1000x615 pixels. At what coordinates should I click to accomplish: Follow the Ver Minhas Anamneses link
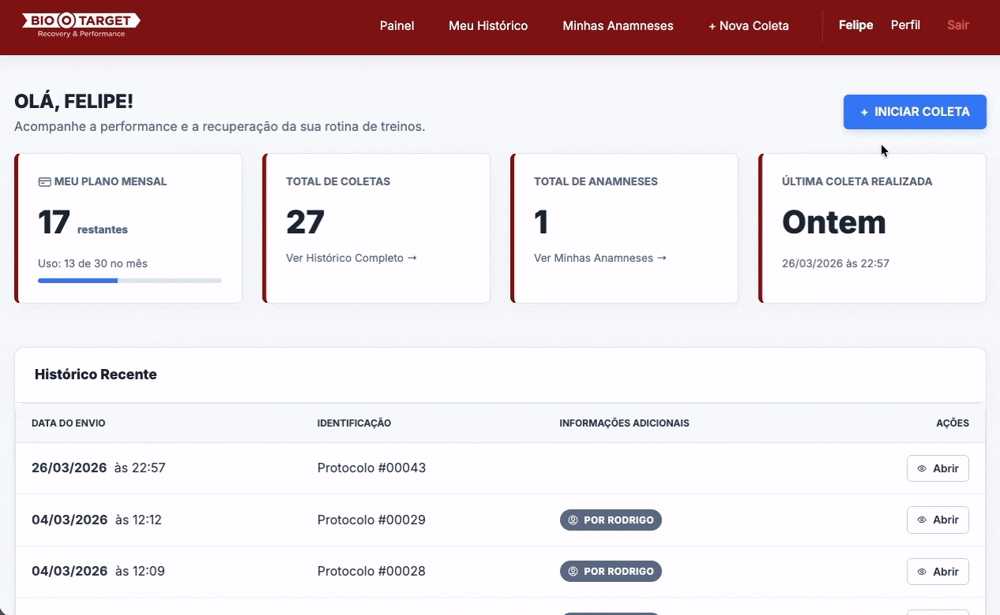click(600, 258)
